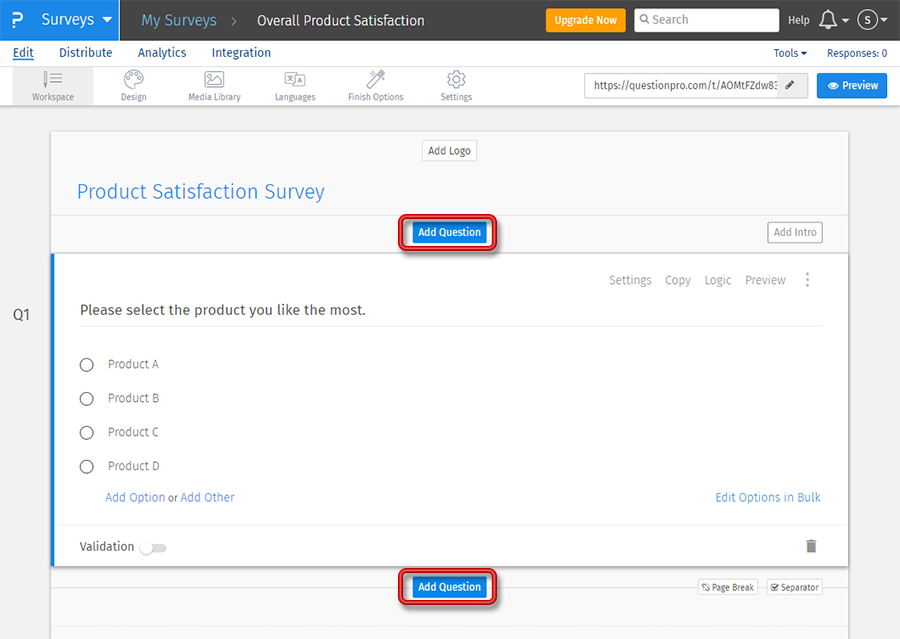Switch to the Distribute tab
The height and width of the screenshot is (639, 900).
pos(85,52)
